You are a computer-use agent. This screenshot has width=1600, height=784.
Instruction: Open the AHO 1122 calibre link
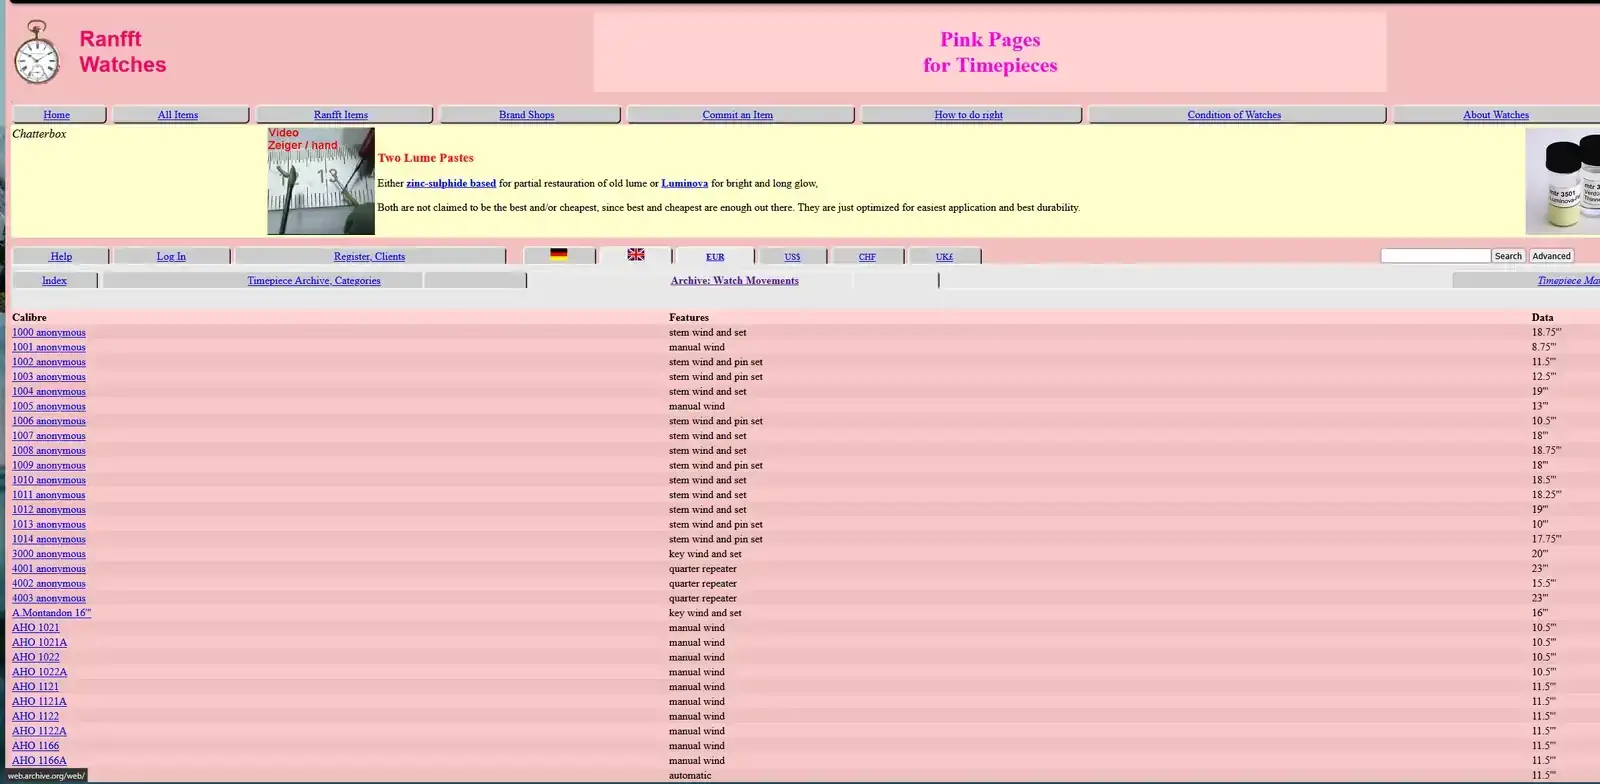tap(36, 716)
